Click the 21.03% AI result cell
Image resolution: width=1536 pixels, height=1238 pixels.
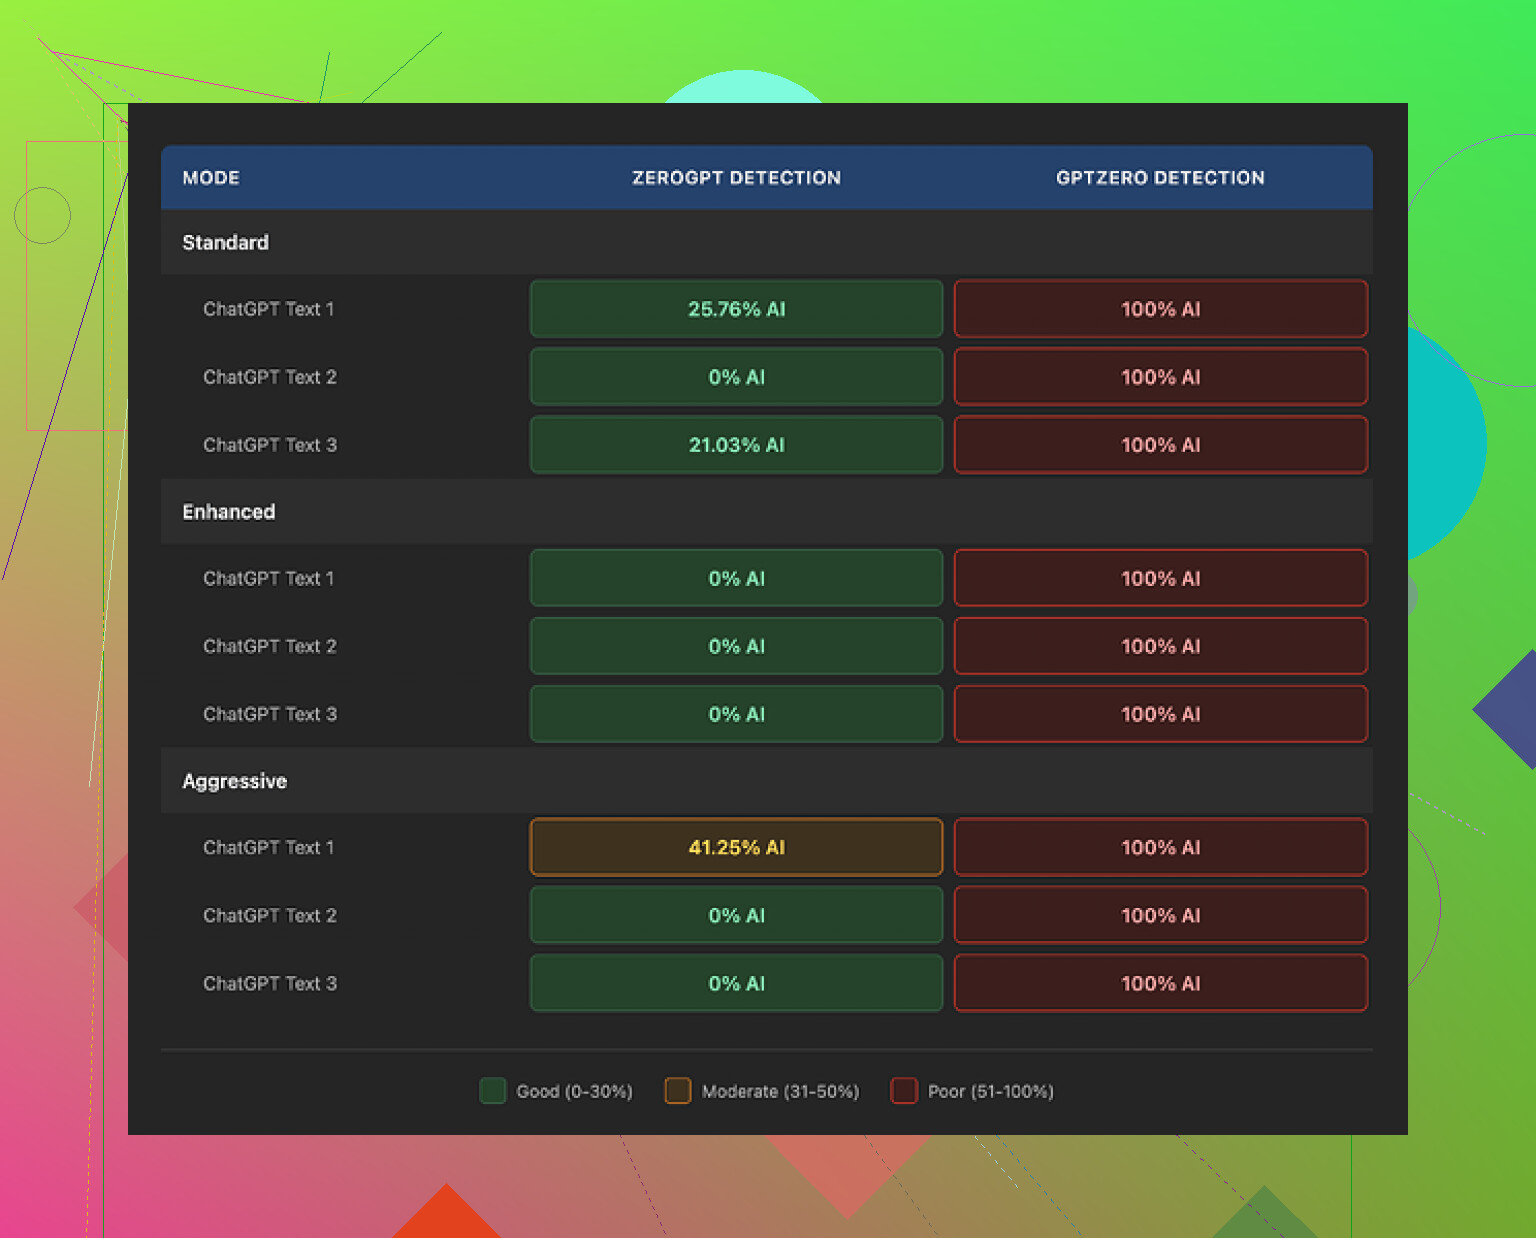click(x=736, y=445)
